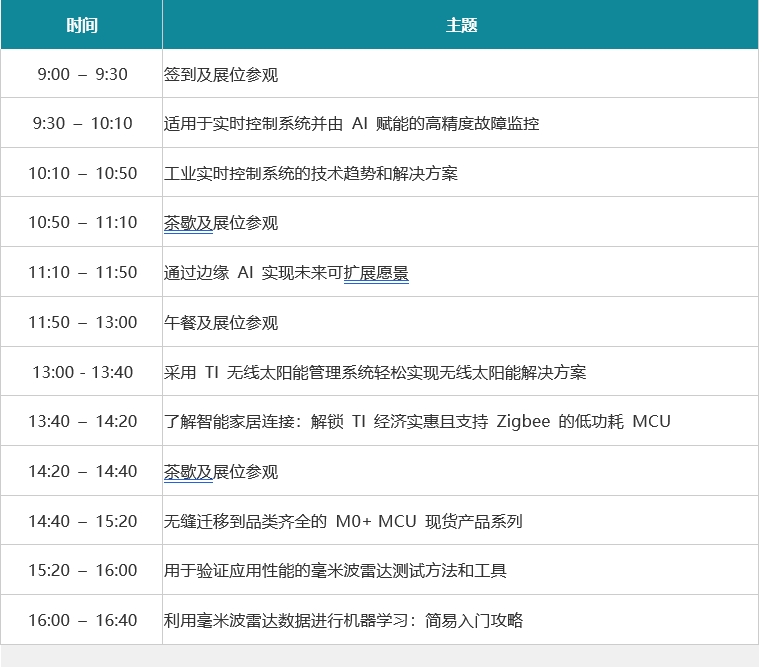Select the 13:40 – 14:20 time cell
This screenshot has height=667, width=762.
82,422
